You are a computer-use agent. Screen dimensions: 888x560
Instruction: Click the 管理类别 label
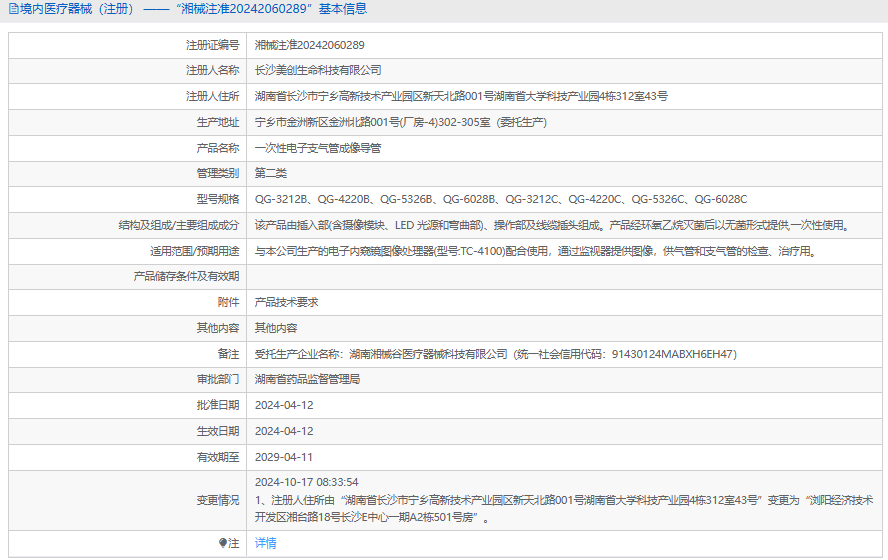pos(218,173)
